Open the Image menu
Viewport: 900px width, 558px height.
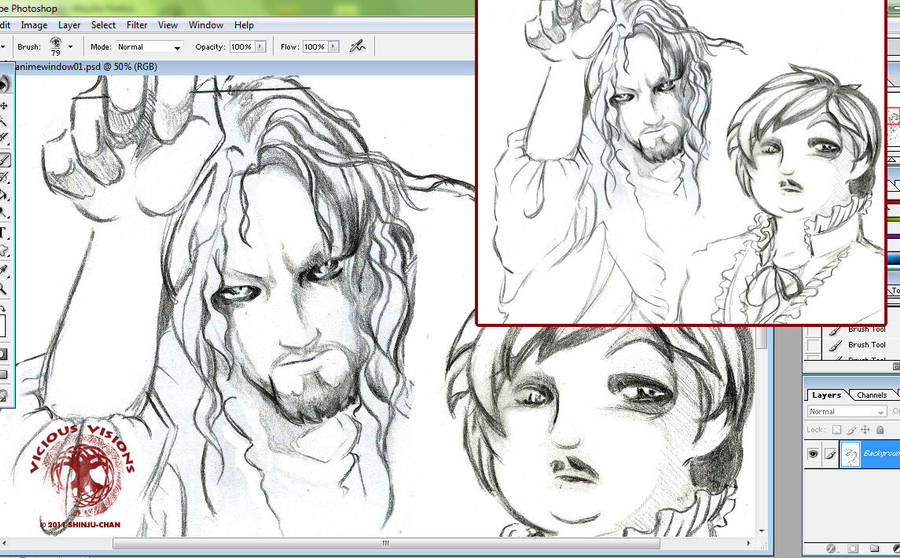click(x=34, y=25)
